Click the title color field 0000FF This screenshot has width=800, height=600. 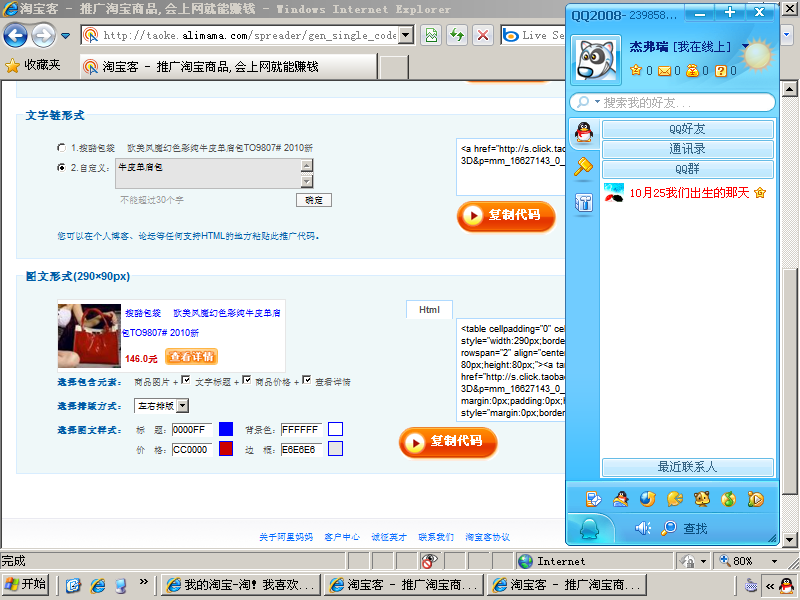coord(192,430)
